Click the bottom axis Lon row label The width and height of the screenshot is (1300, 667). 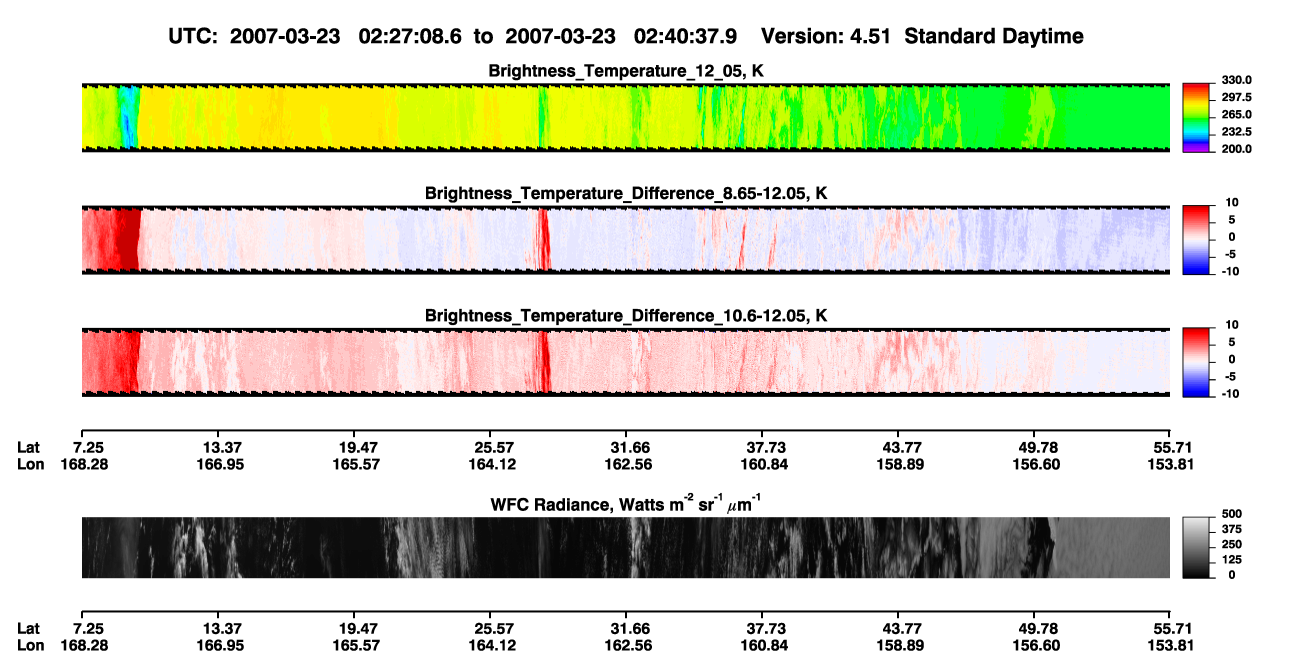pyautogui.click(x=30, y=646)
